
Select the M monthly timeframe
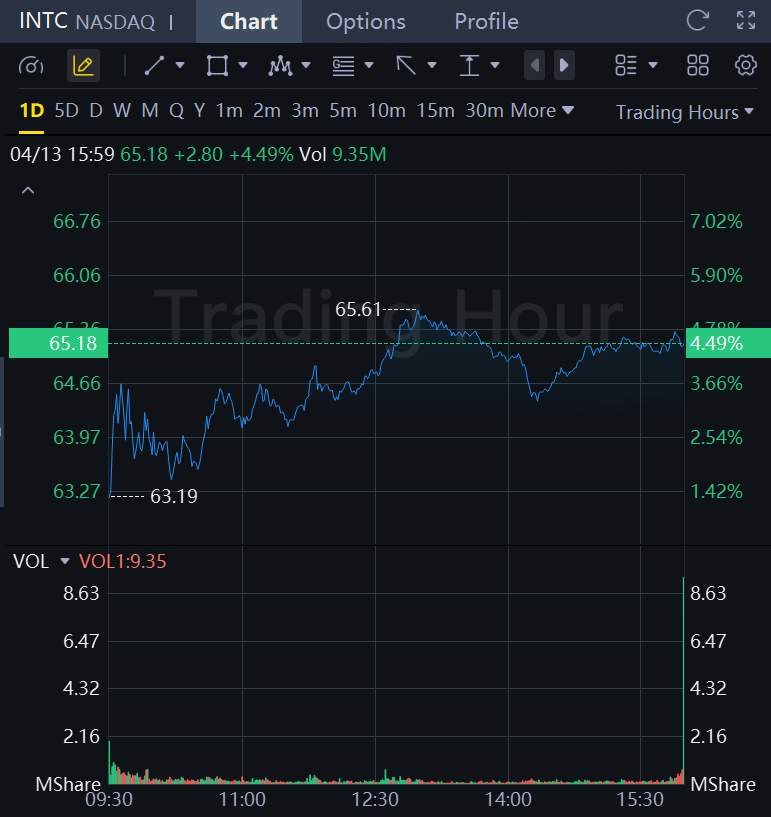click(150, 111)
